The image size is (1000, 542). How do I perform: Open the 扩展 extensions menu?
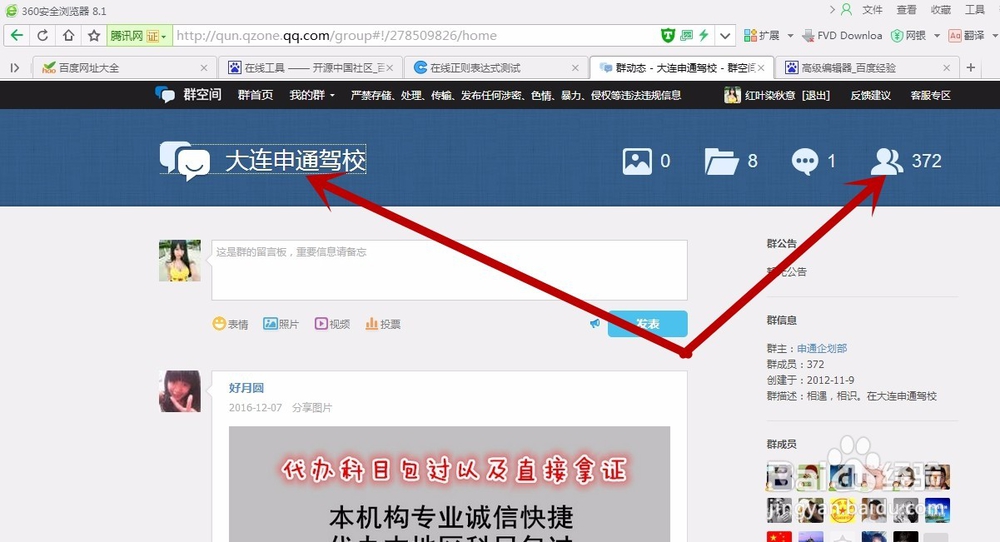tap(768, 36)
